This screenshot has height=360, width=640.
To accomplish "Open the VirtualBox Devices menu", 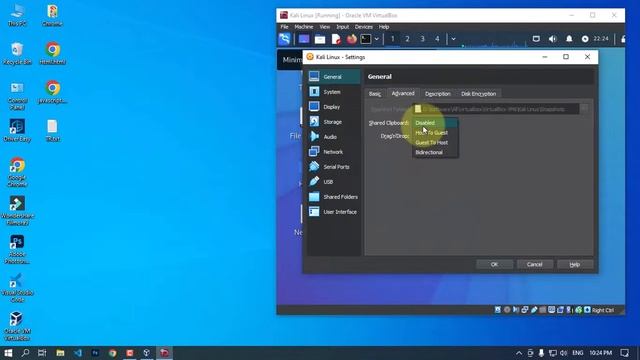I will [x=364, y=27].
